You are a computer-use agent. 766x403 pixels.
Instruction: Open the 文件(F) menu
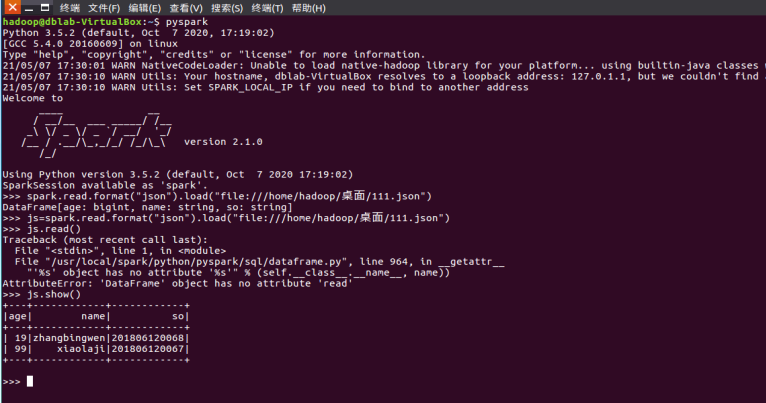tap(104, 8)
